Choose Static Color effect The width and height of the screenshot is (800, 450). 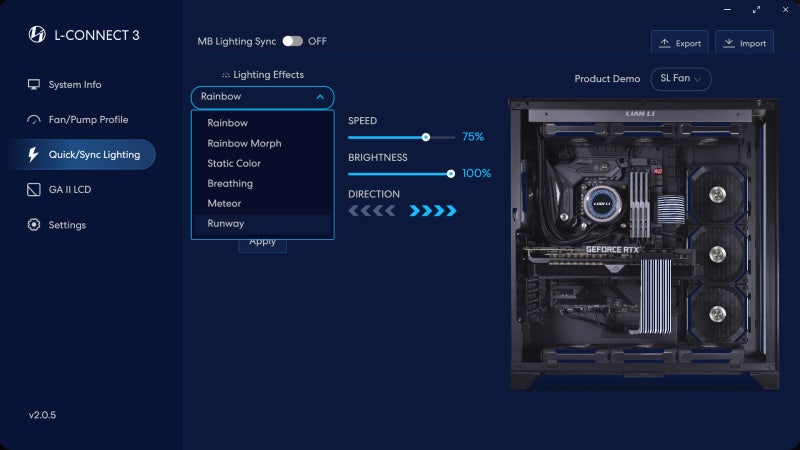[x=263, y=163]
